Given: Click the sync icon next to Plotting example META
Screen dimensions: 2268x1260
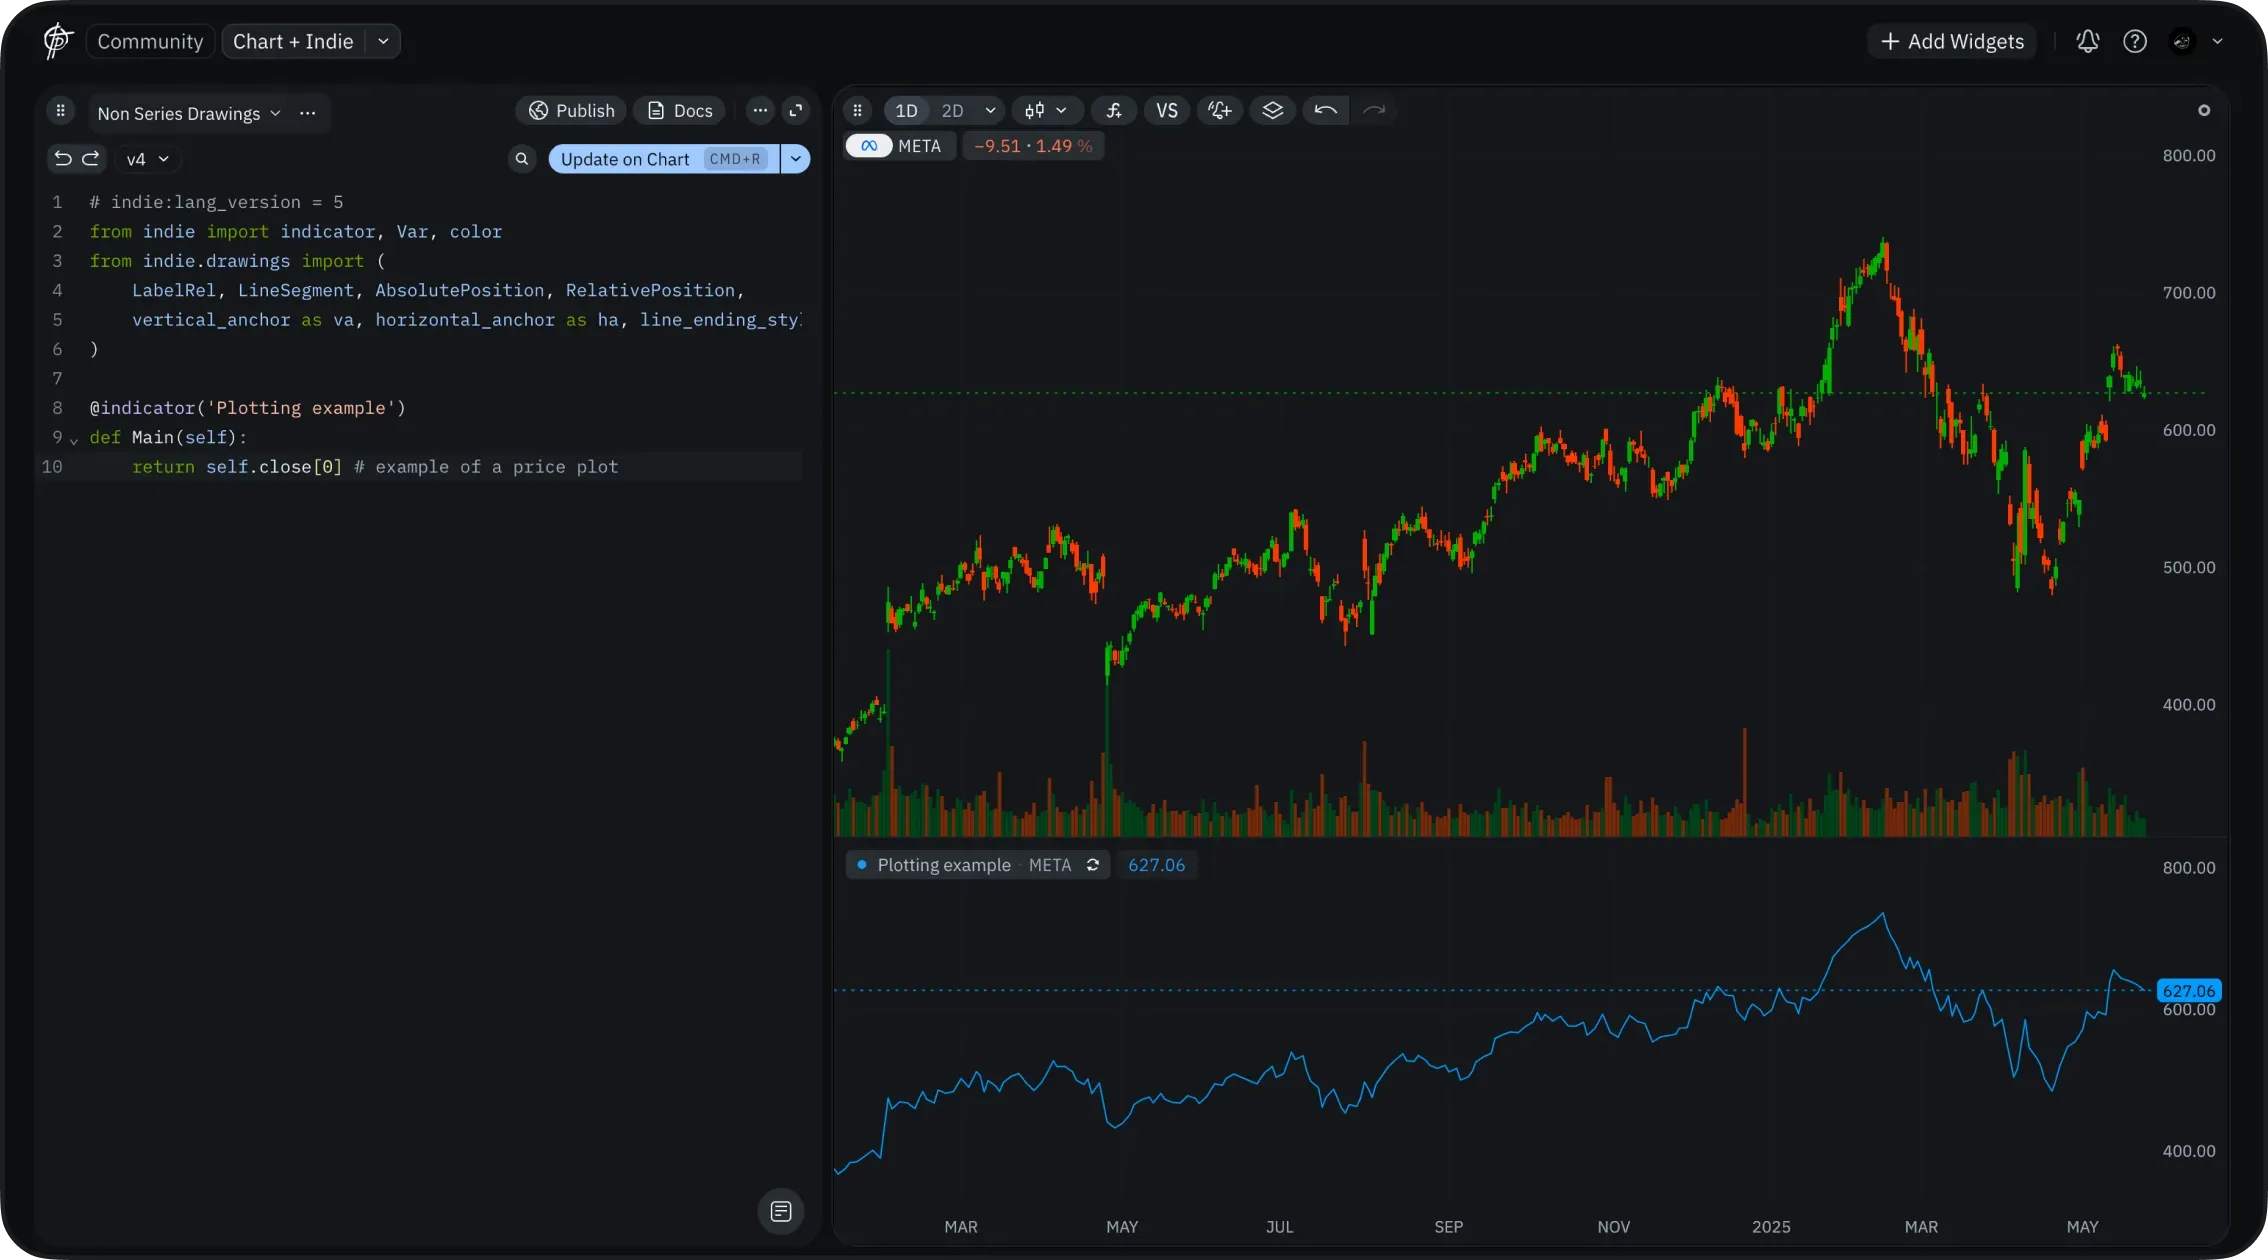Looking at the screenshot, I should pos(1093,865).
